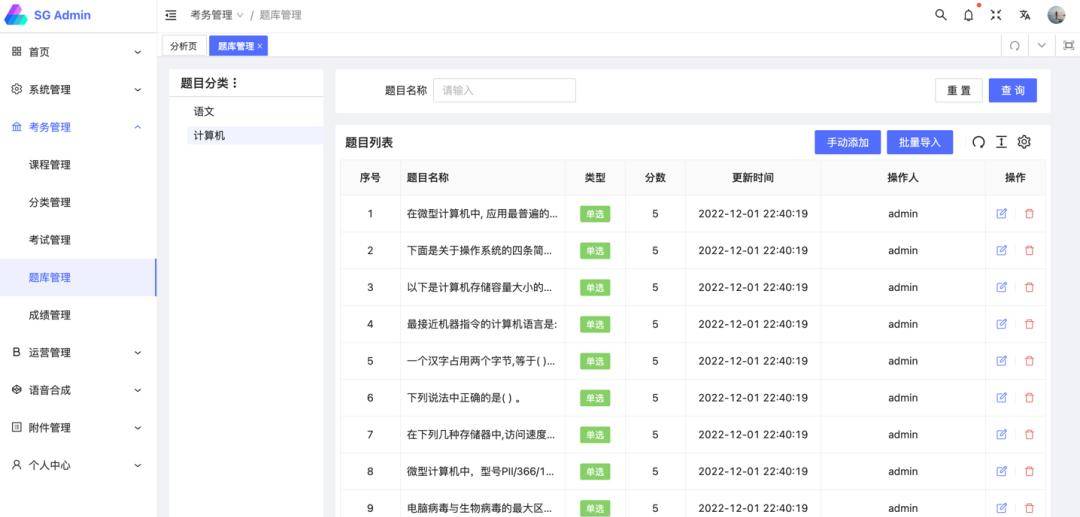The image size is (1080, 517).
Task: Expand the 系统管理 sidebar menu
Action: (x=78, y=89)
